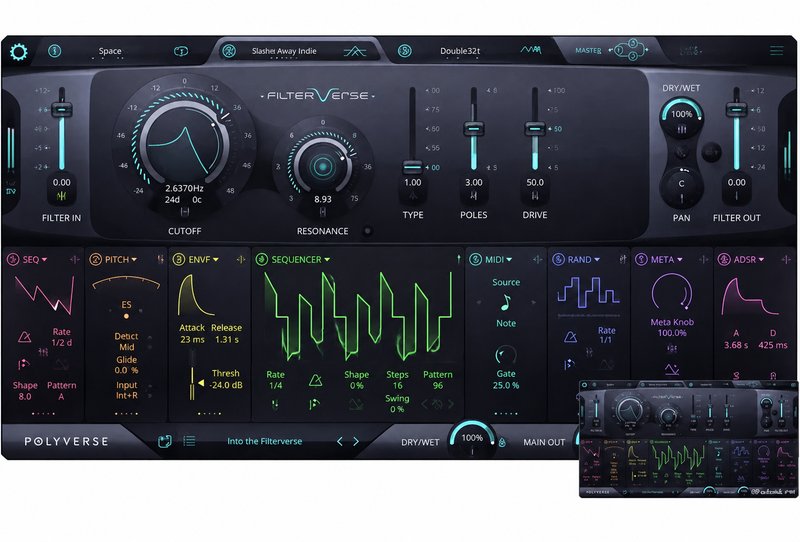The width and height of the screenshot is (800, 542).
Task: Click the filter 1 power icon beside Space
Action: [55, 51]
